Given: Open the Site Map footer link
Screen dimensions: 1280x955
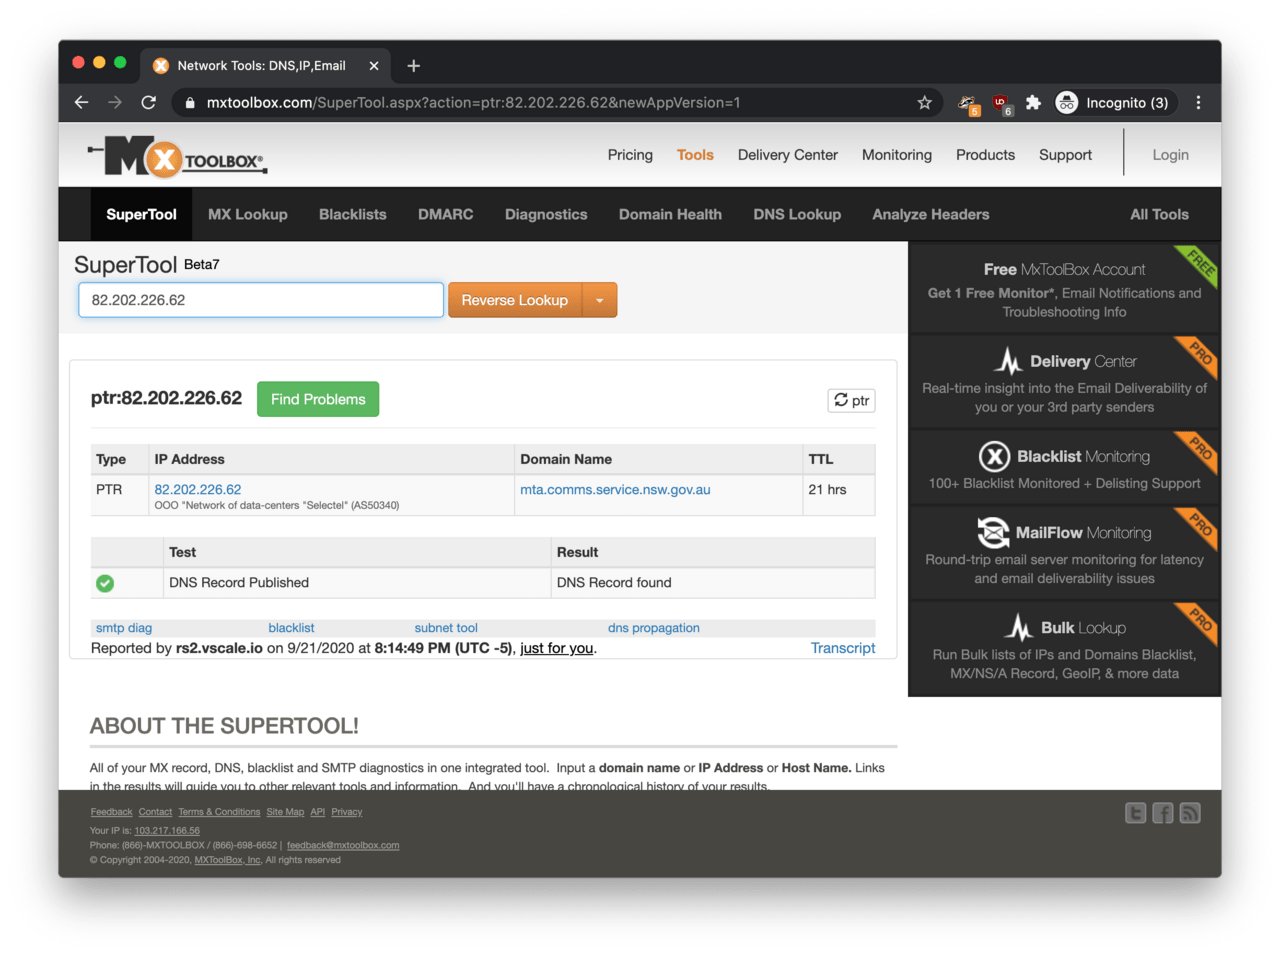Looking at the screenshot, I should [x=285, y=812].
